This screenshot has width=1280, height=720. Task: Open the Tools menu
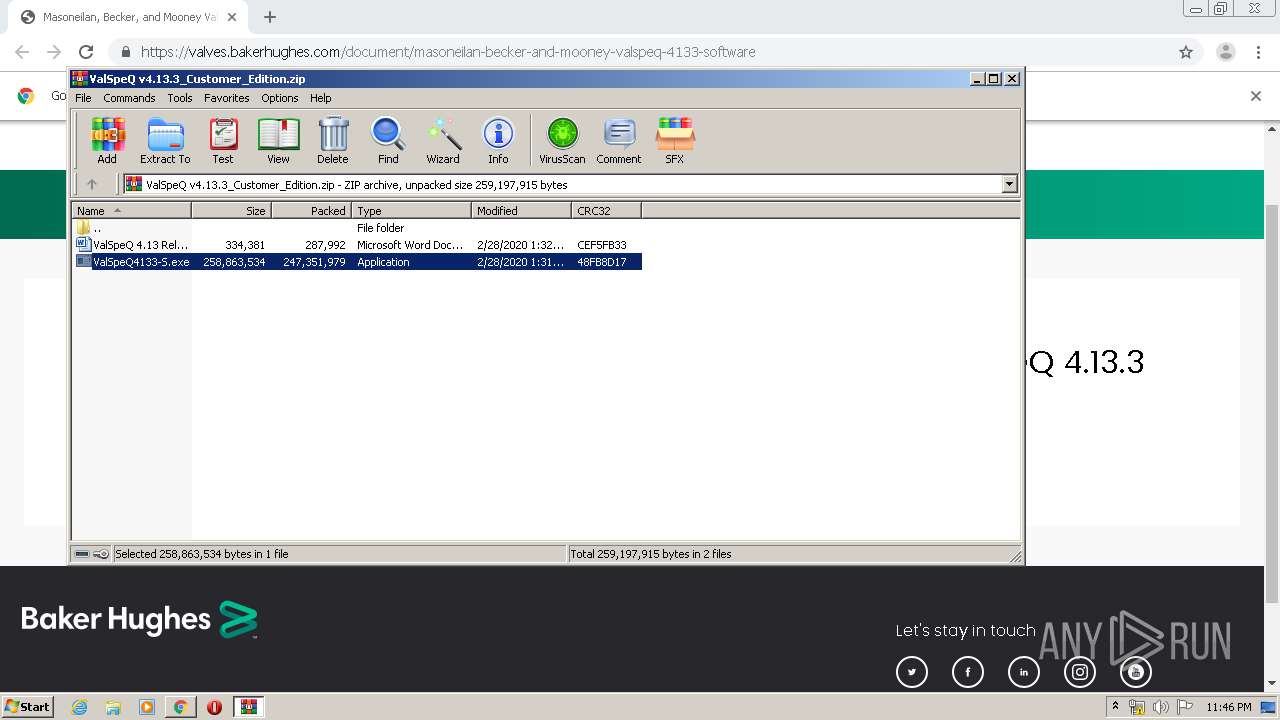point(180,98)
